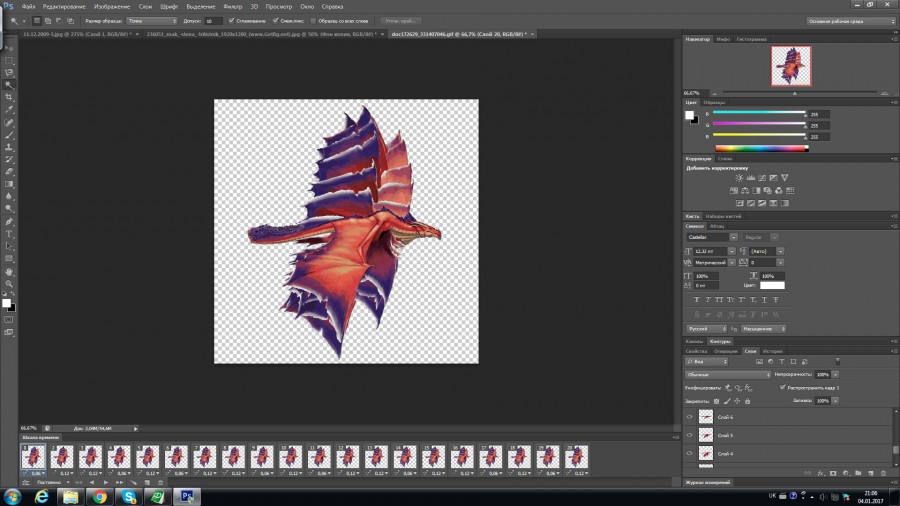Select the Magic Wand tool
The height and width of the screenshot is (506, 900).
(9, 85)
